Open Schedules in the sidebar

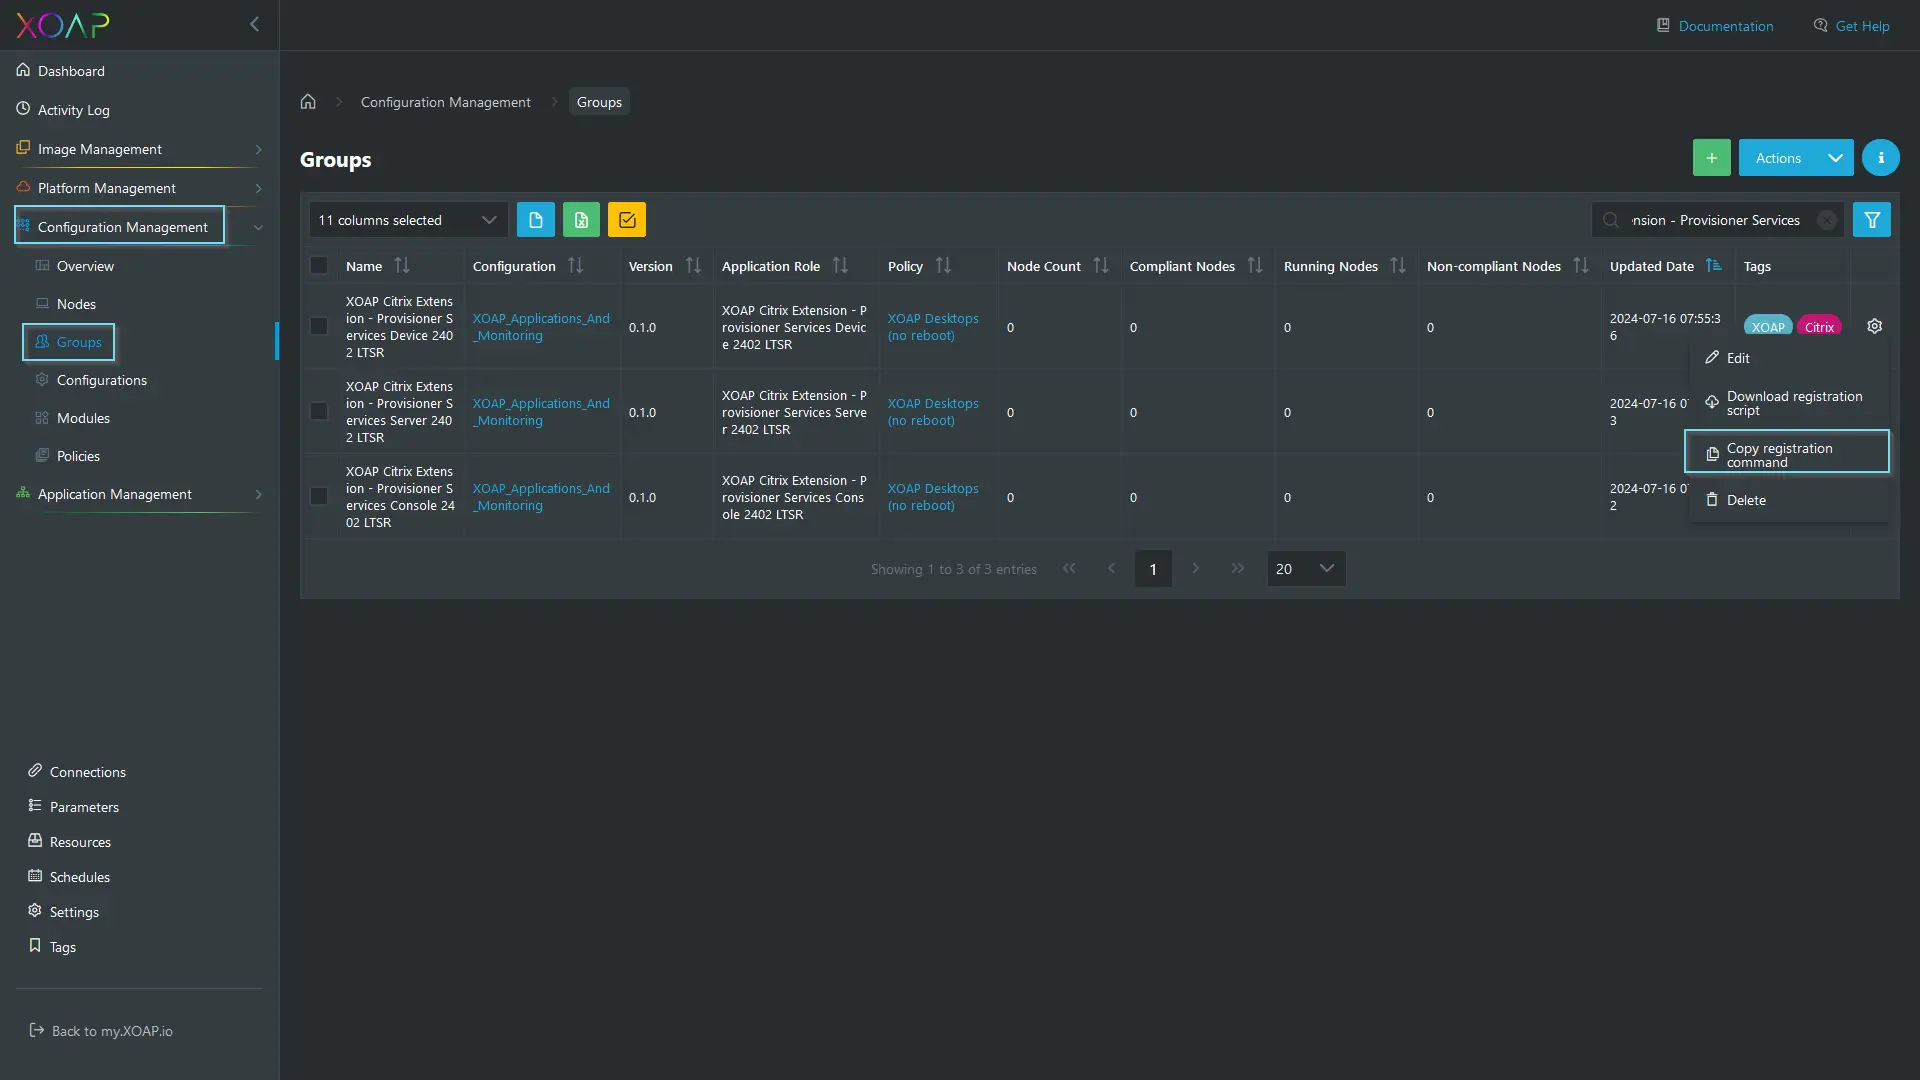79,877
